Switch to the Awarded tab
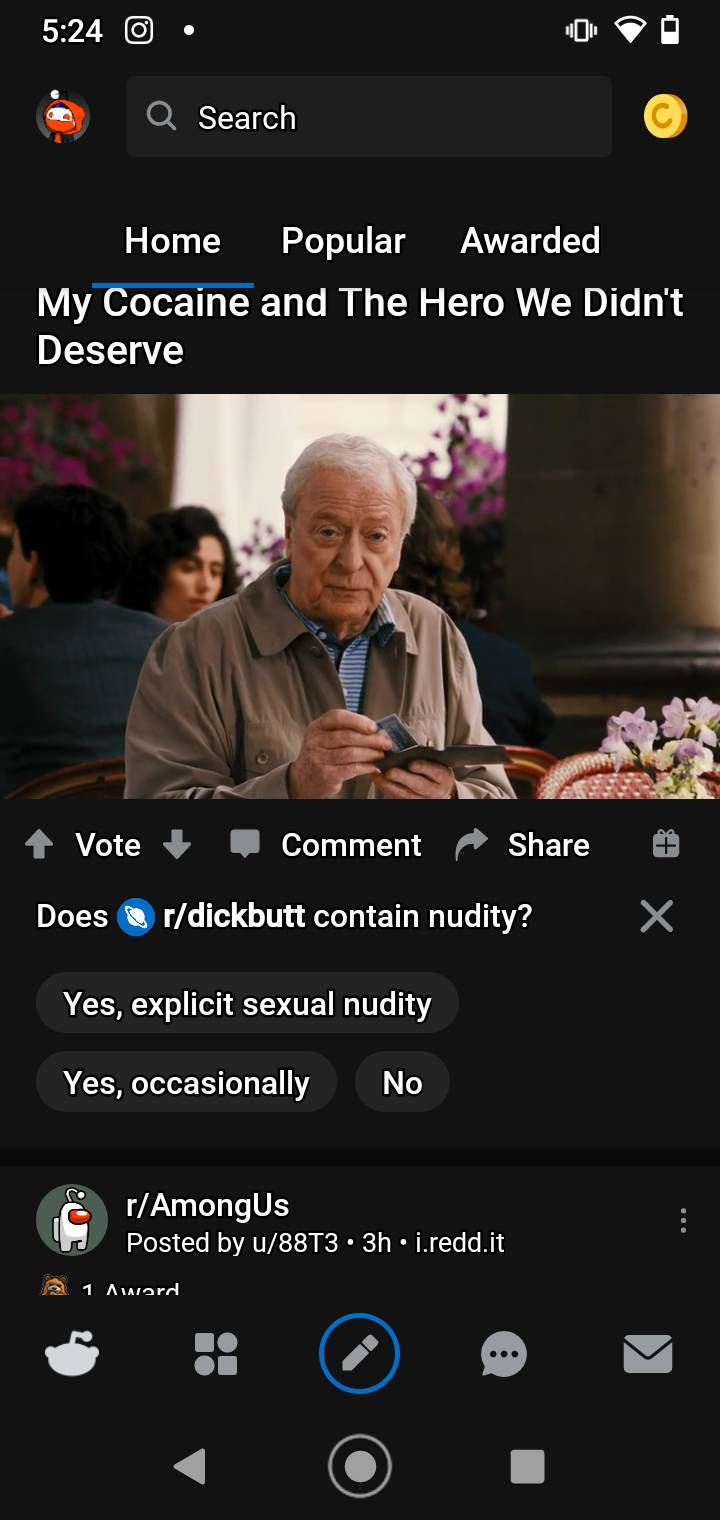Screen dimensions: 720x1520 tap(530, 241)
